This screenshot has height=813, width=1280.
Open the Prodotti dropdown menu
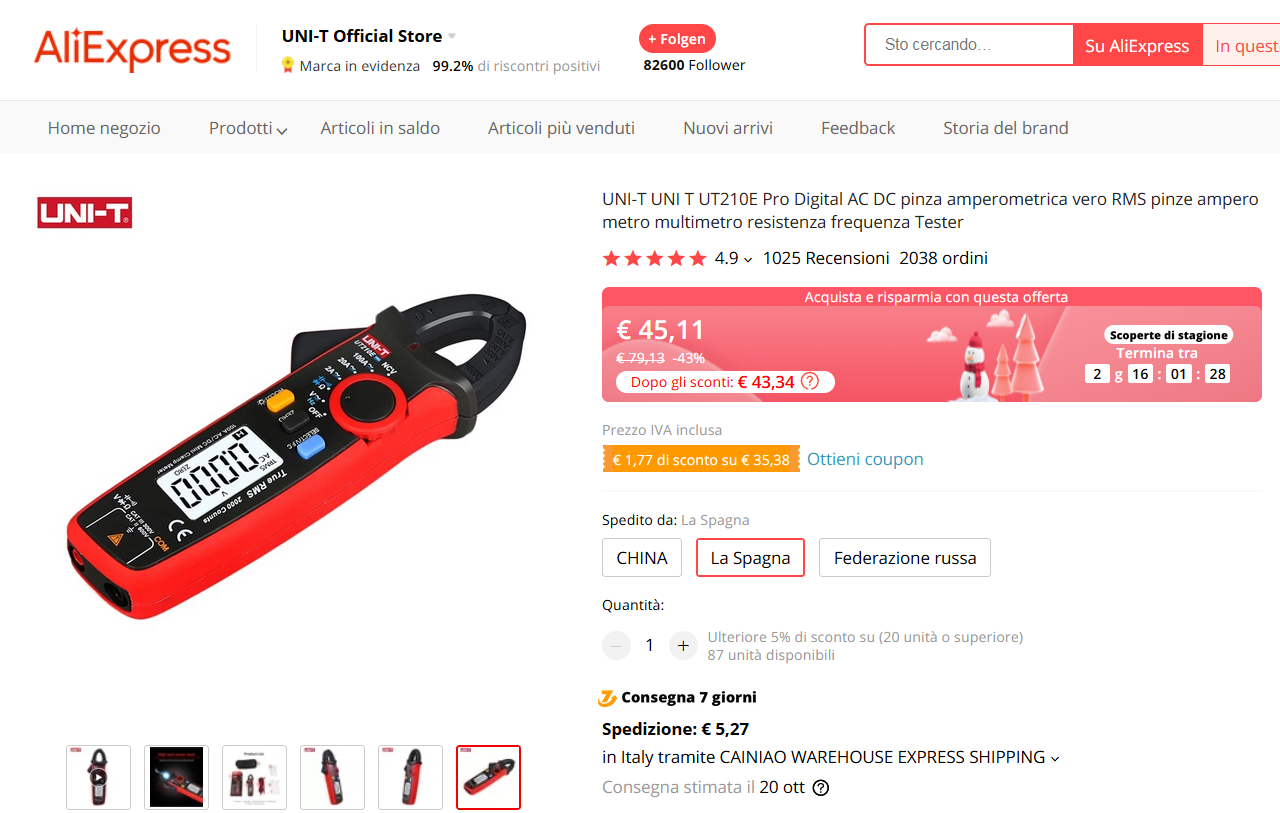[248, 128]
